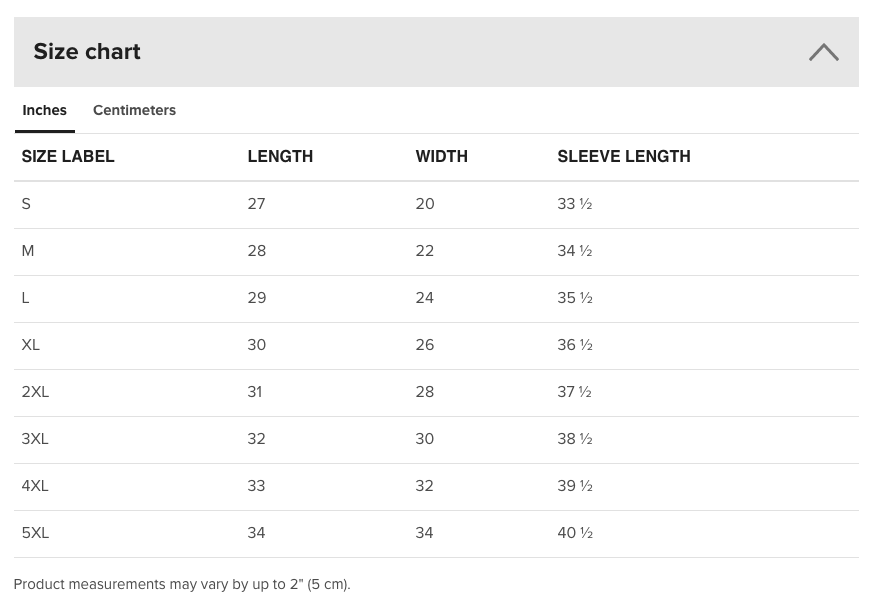The image size is (876, 609).
Task: Click the LENGTH column header
Action: click(280, 156)
